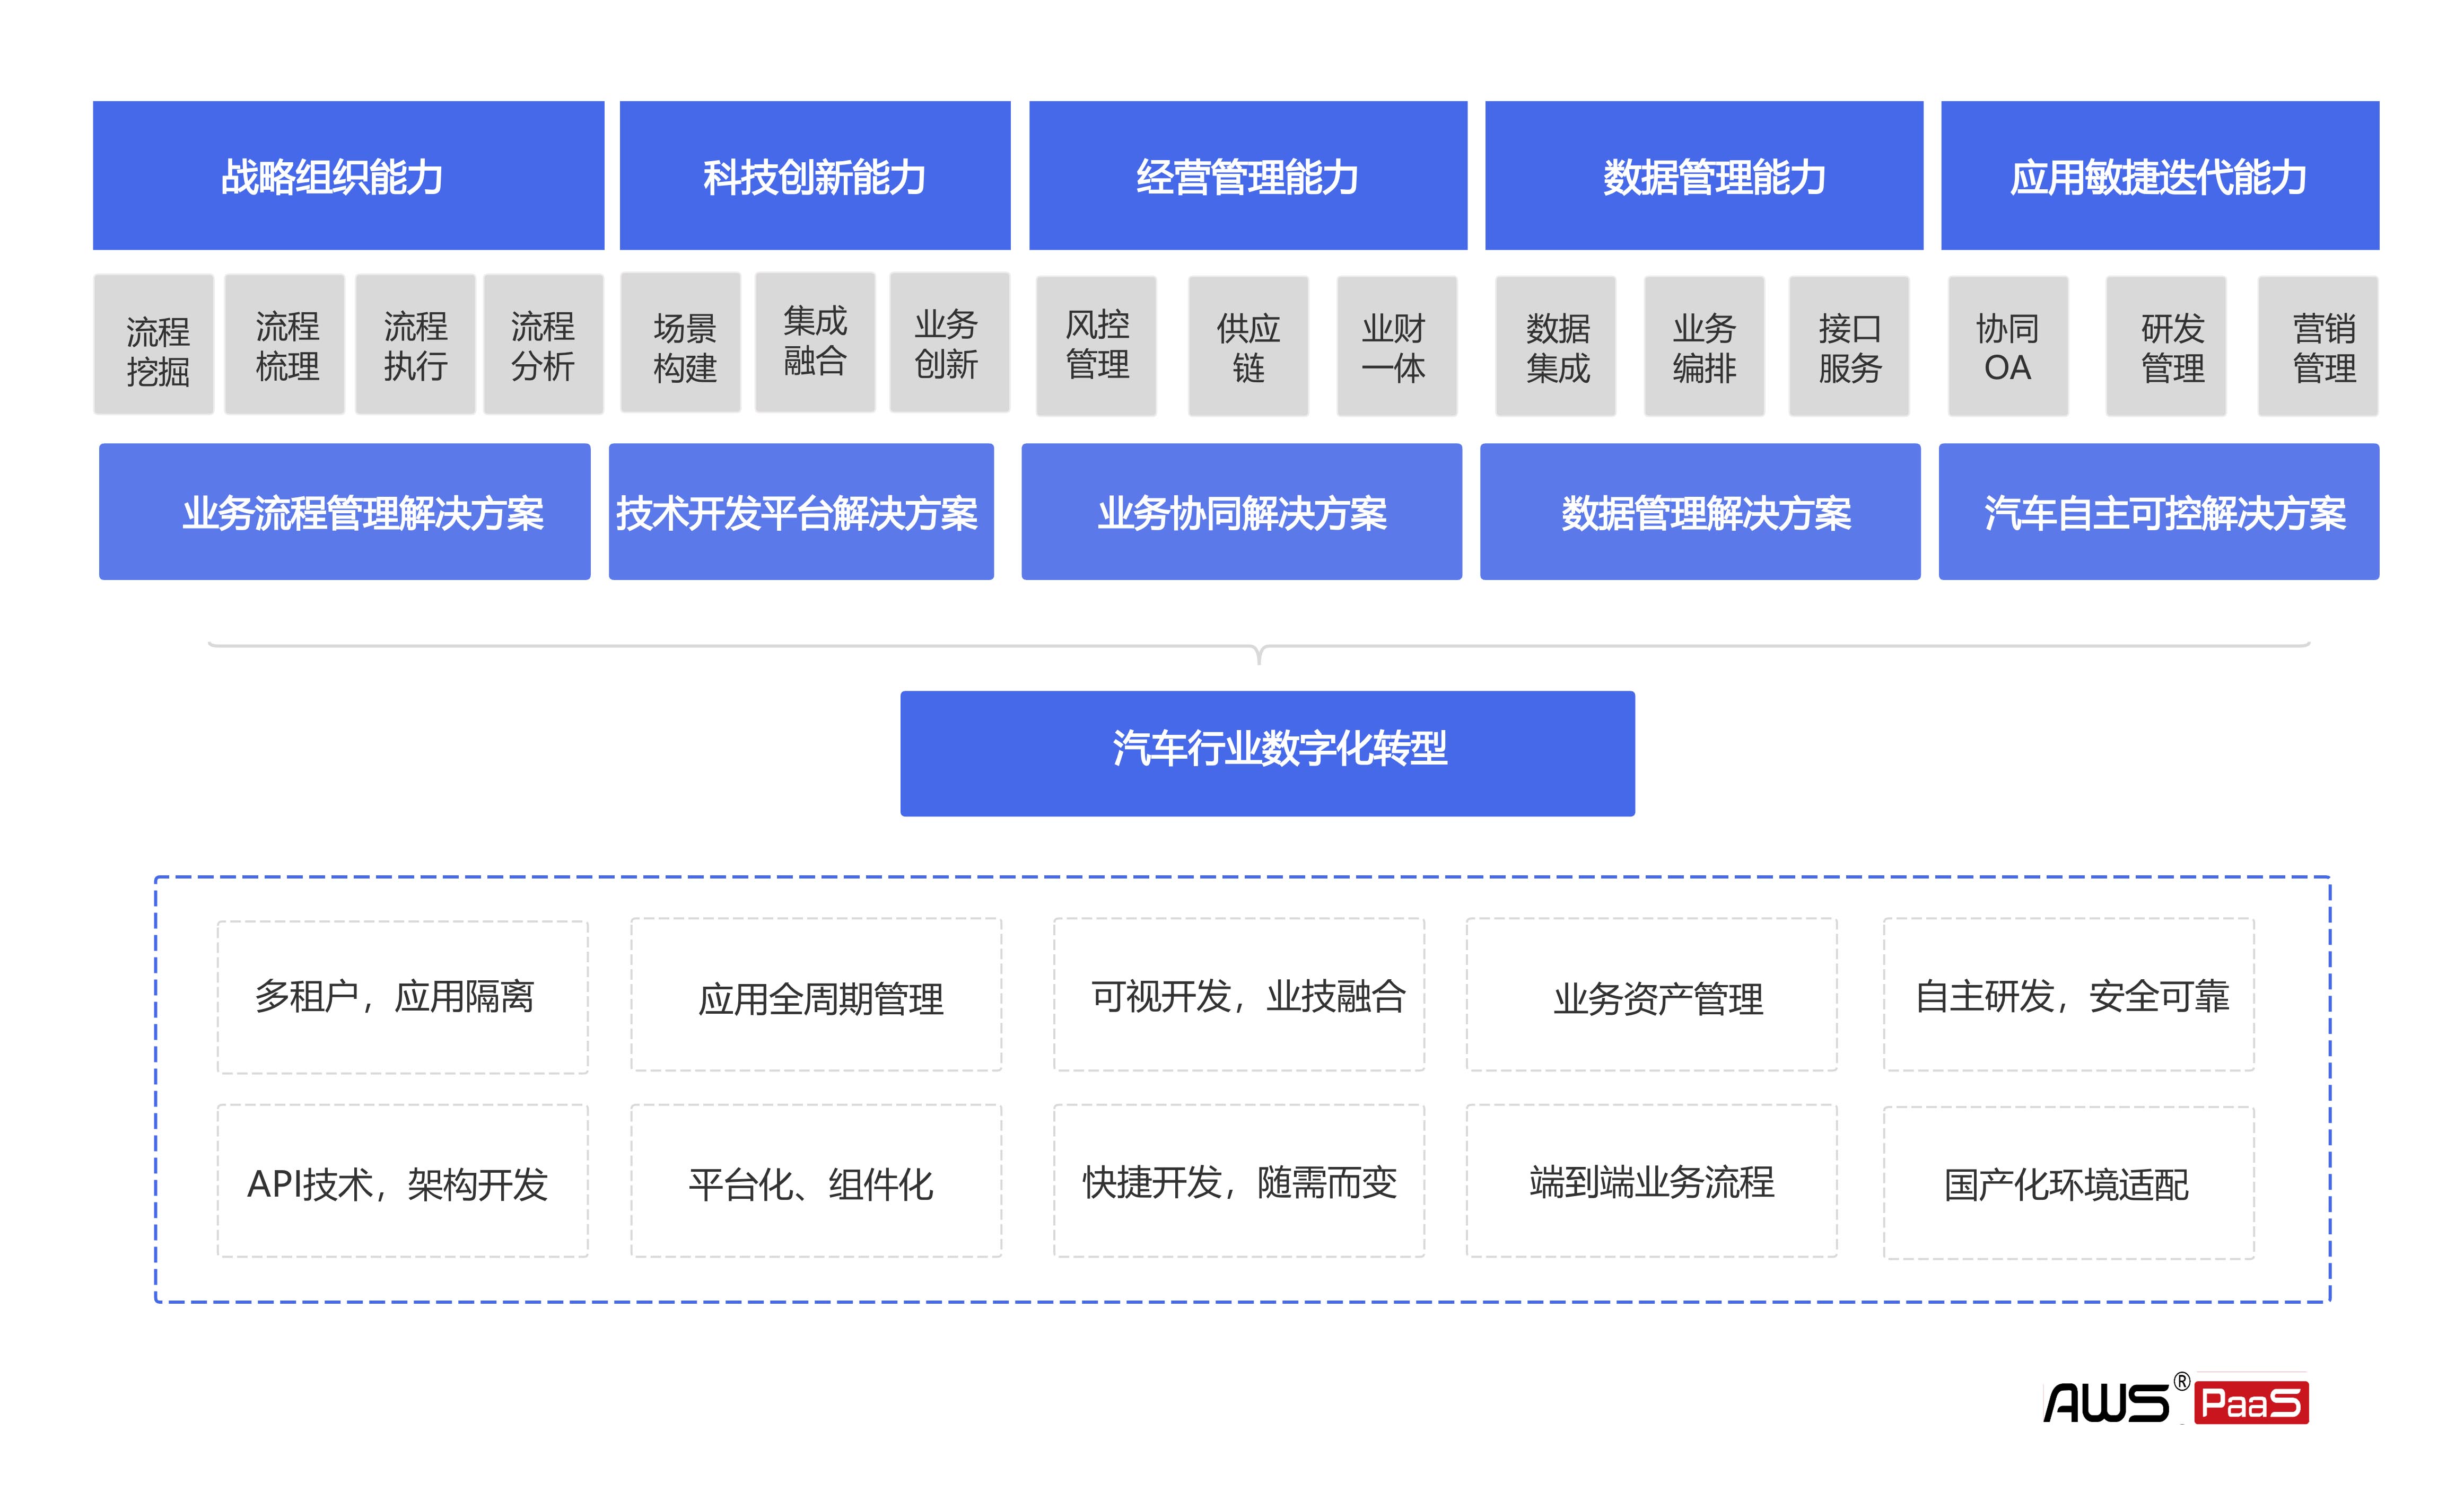
Task: Select the 科技创新能力 header block
Action: 814,176
